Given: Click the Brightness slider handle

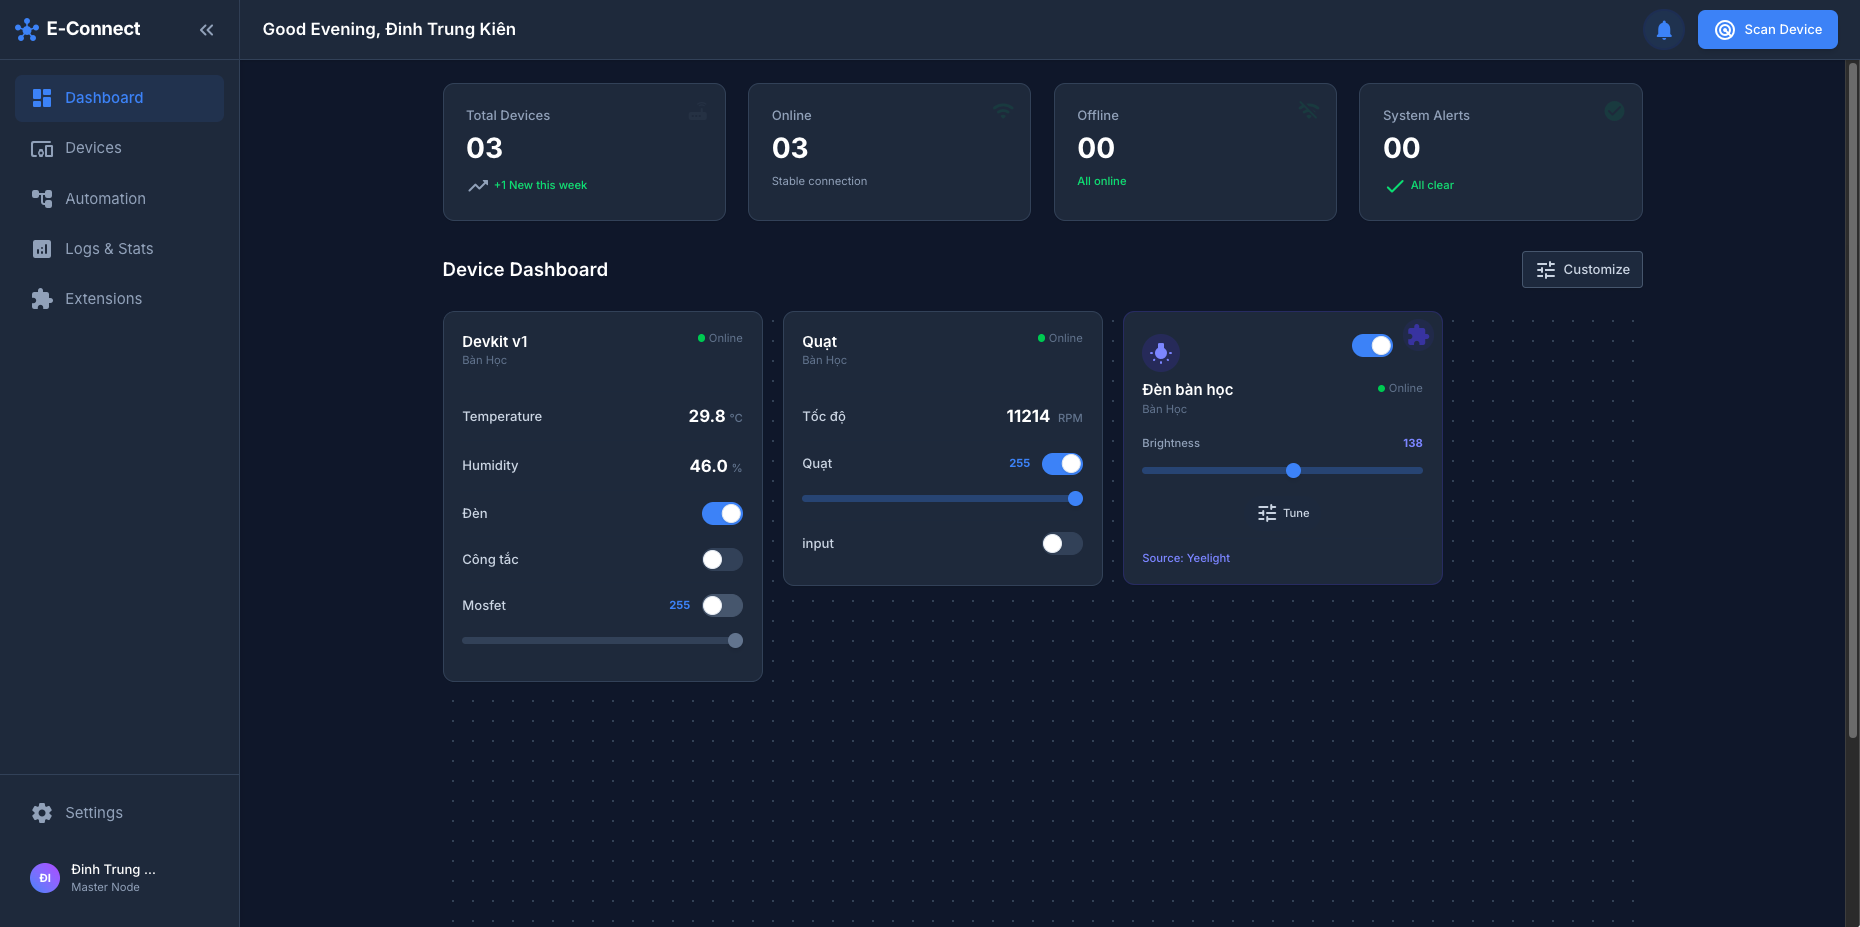Looking at the screenshot, I should point(1293,471).
